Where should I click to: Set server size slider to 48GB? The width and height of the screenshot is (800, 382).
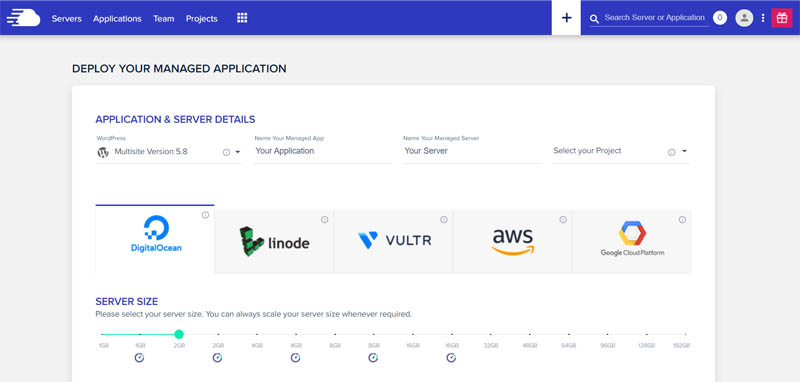(530, 335)
